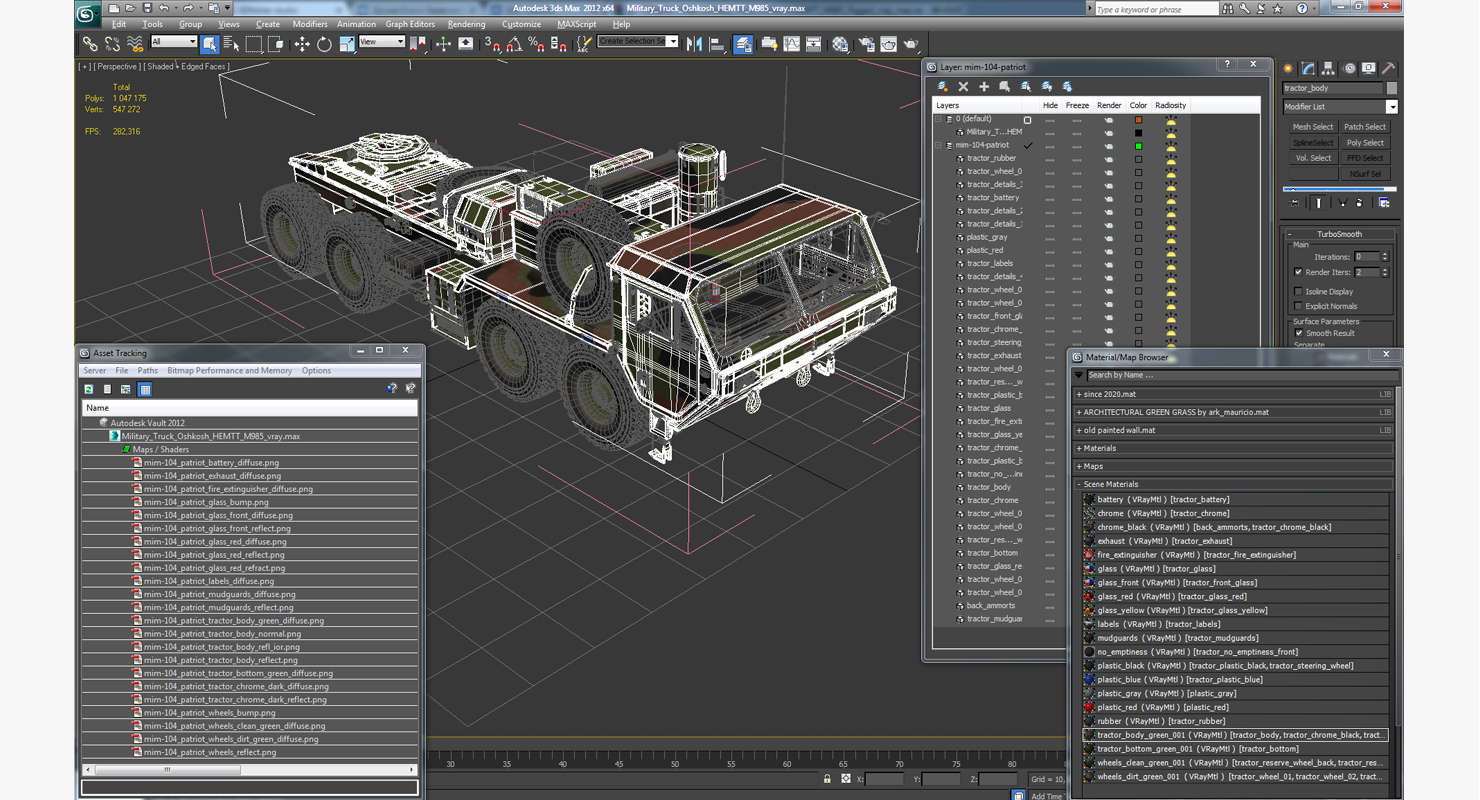Set mim-104-patriot as current layer checkmark
This screenshot has height=800, width=1480.
click(1027, 146)
